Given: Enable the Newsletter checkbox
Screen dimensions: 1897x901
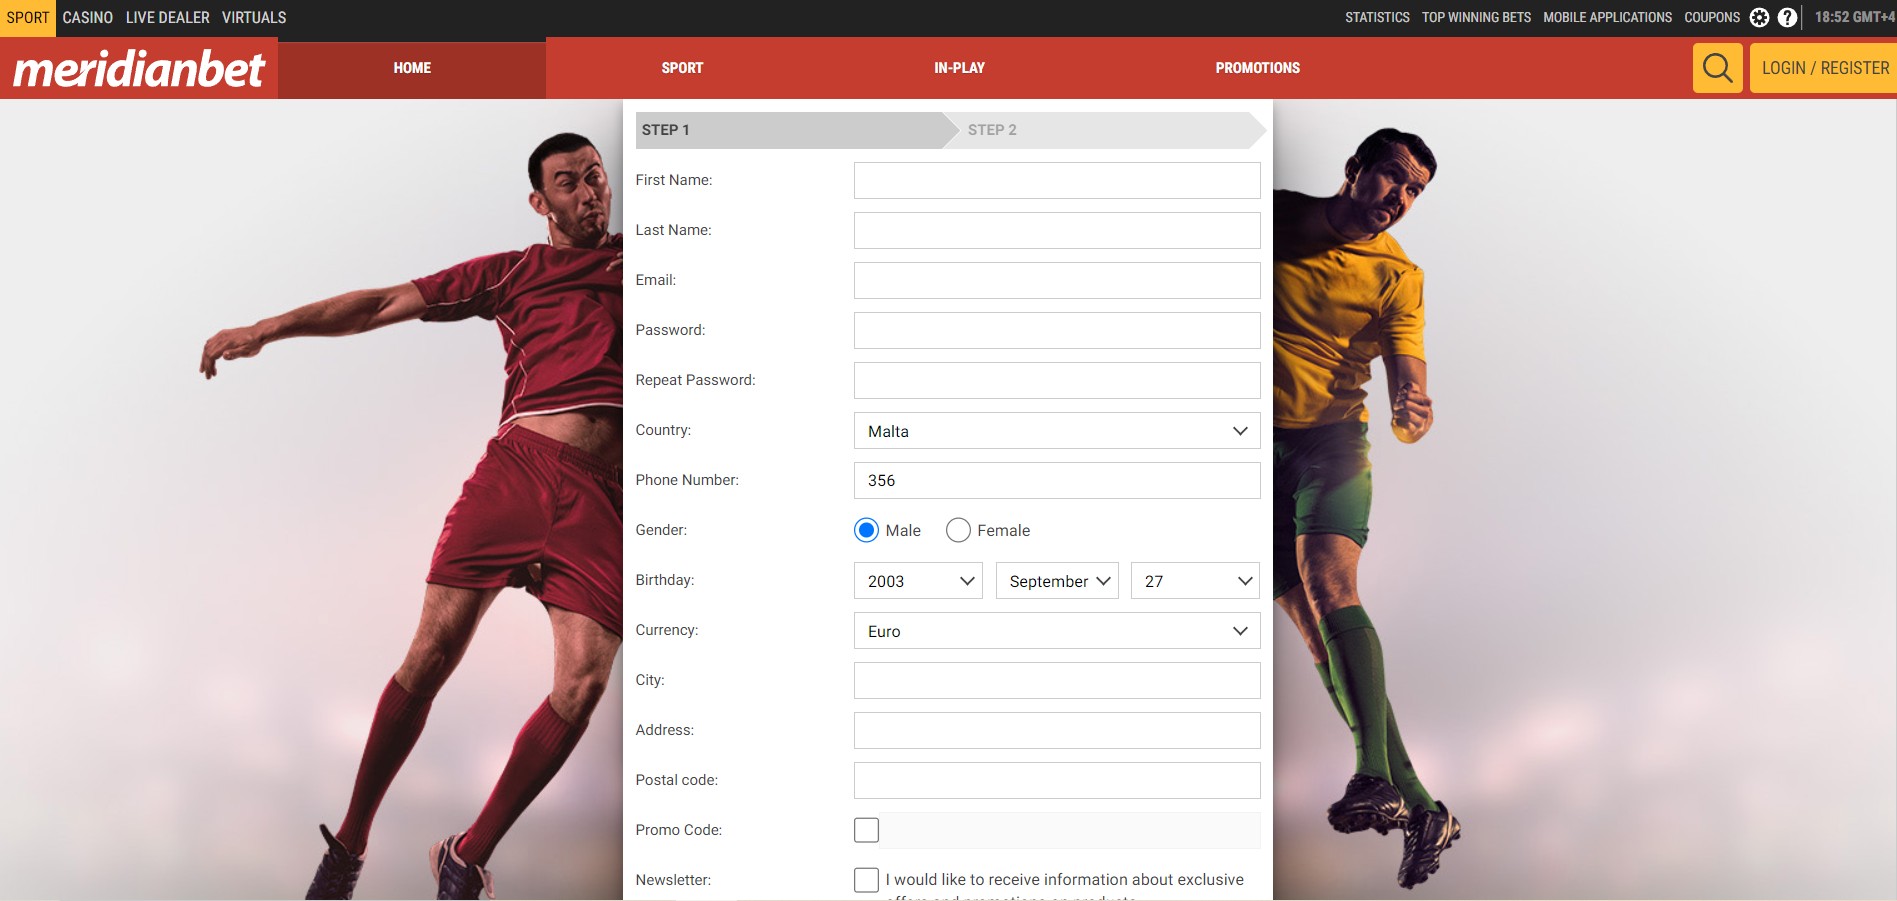Looking at the screenshot, I should (x=866, y=880).
